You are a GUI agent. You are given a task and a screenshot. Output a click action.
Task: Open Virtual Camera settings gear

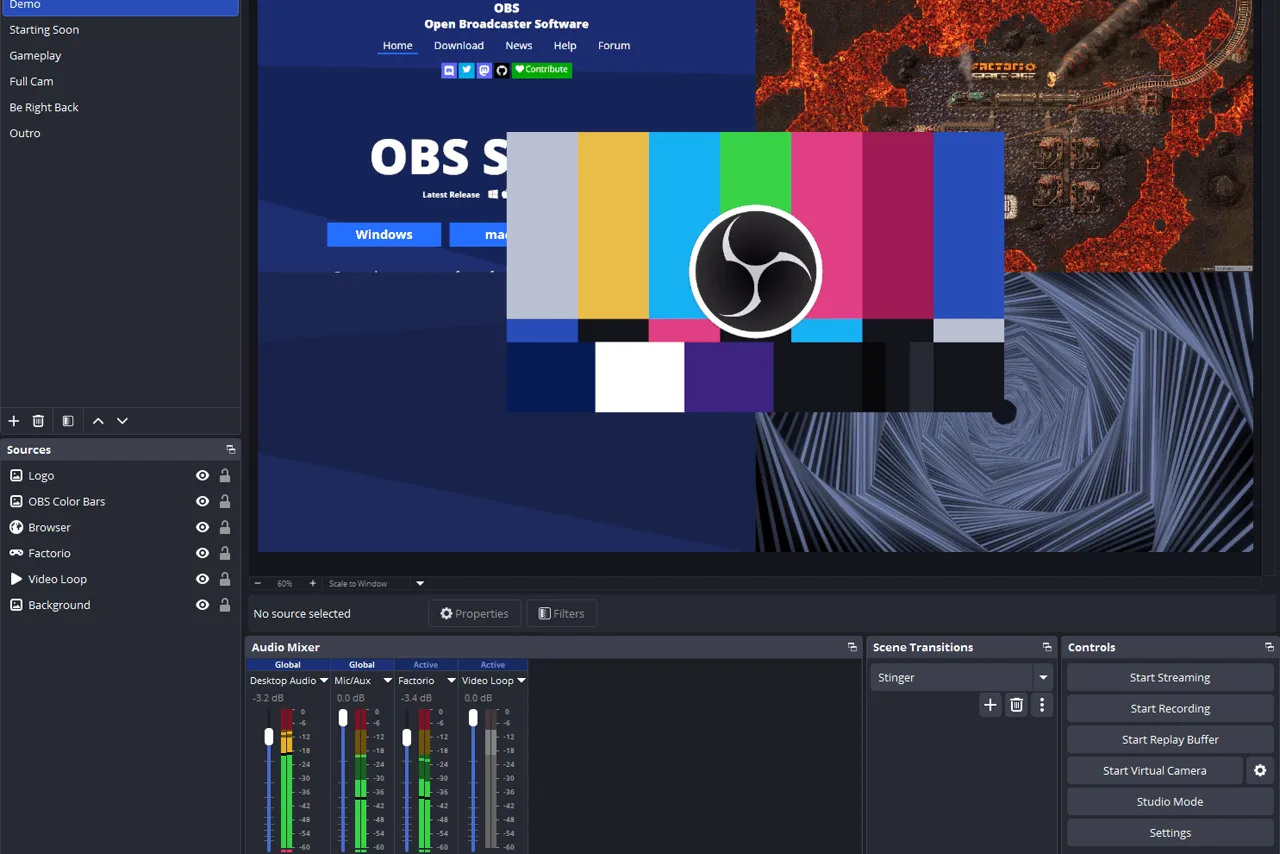(x=1260, y=770)
